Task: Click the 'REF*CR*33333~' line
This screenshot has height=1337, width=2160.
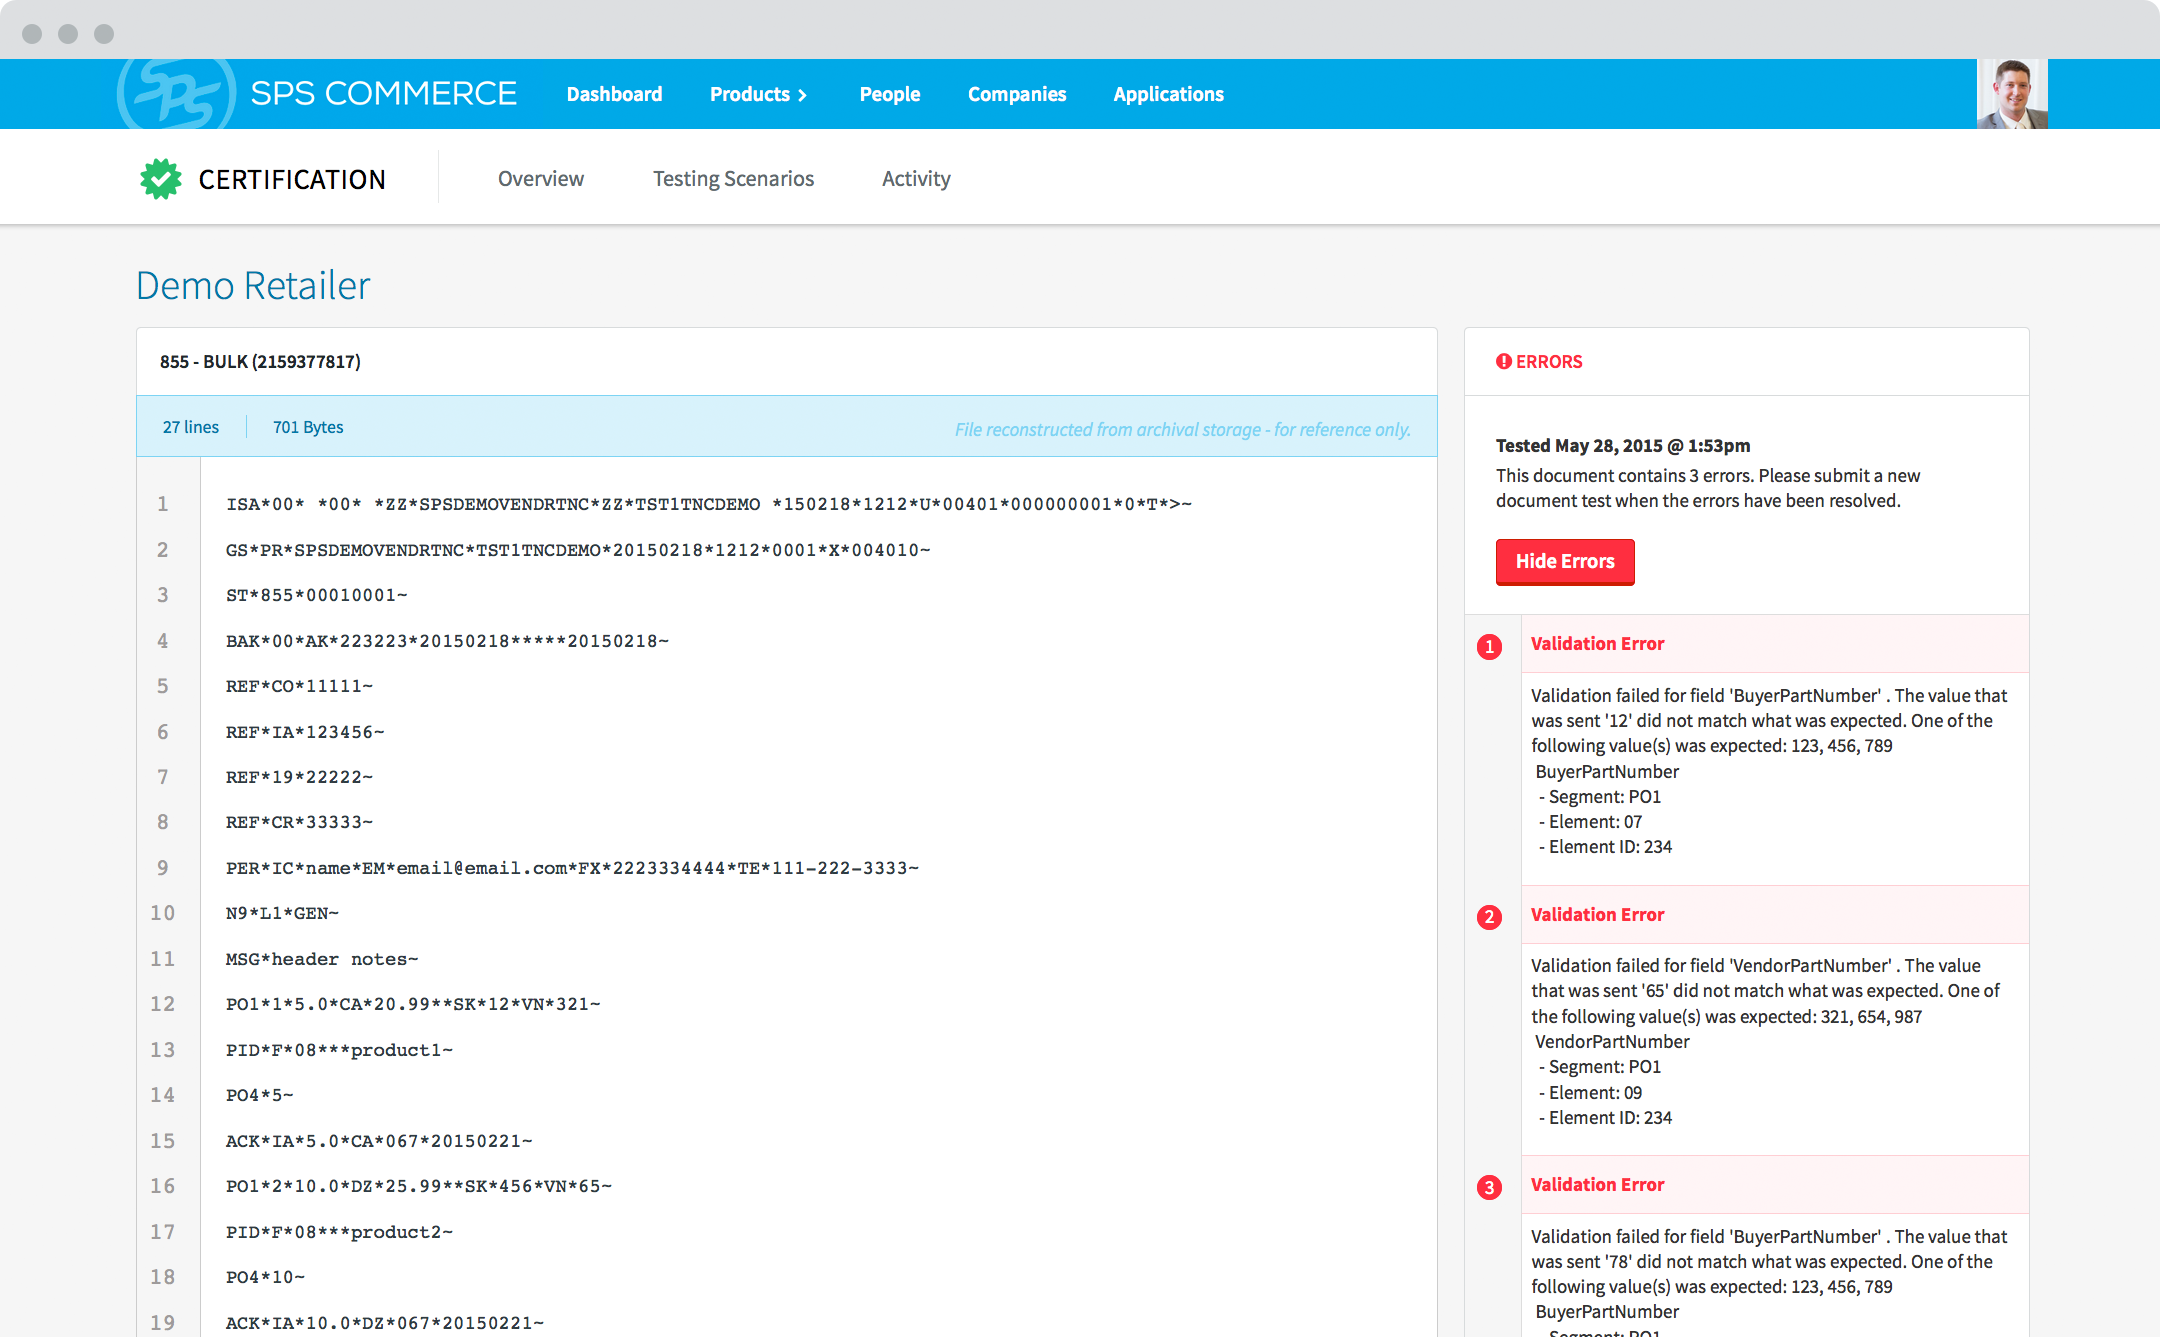Action: [x=299, y=822]
